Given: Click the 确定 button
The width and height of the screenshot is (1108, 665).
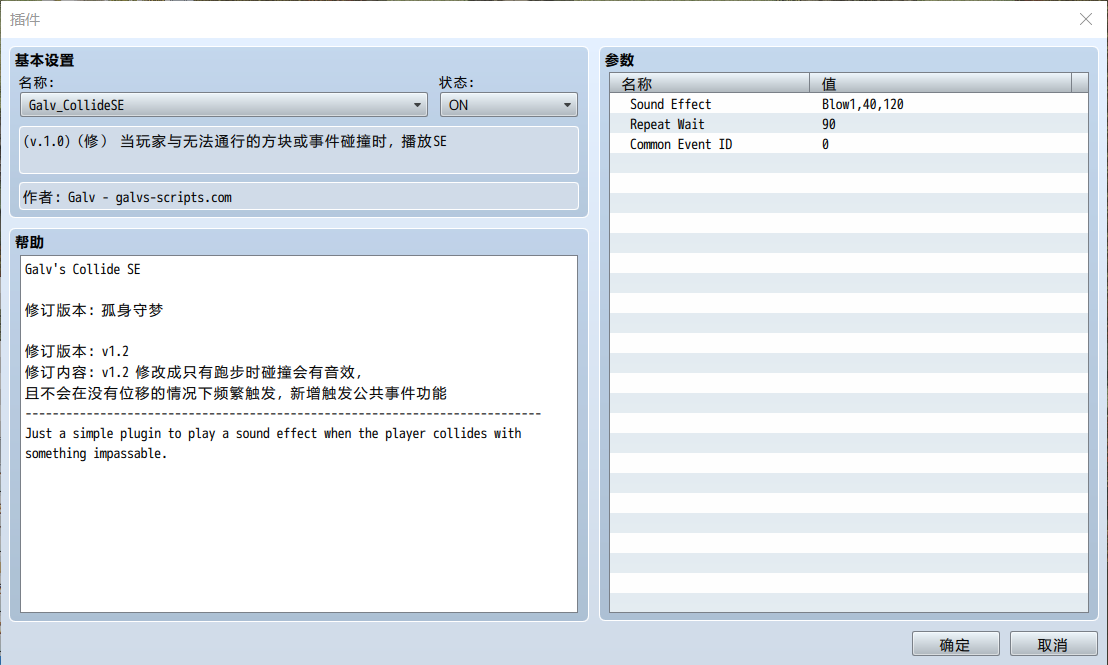Looking at the screenshot, I should point(955,644).
